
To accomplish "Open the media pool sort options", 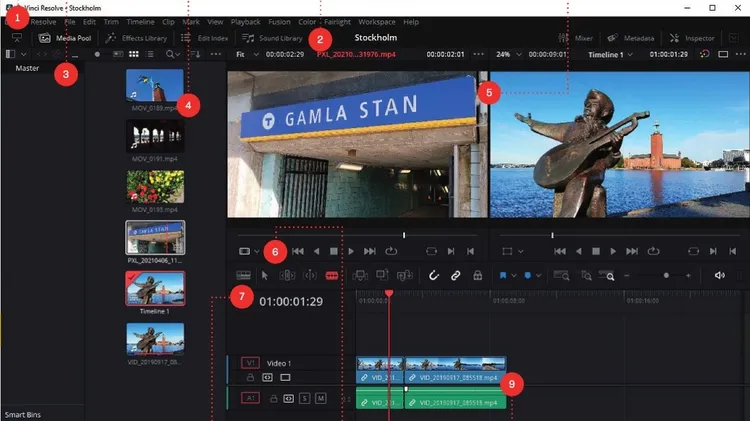I will pyautogui.click(x=196, y=55).
